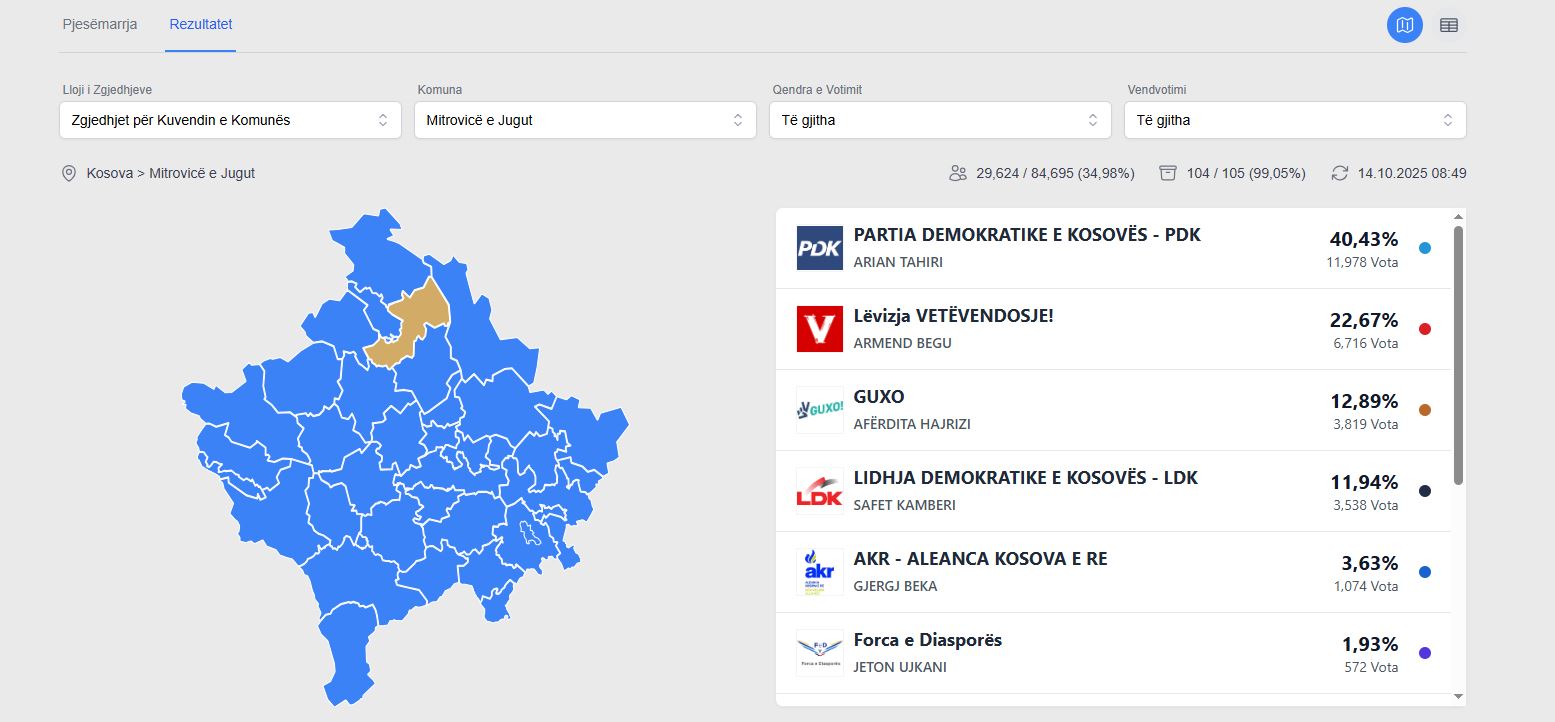
Task: Select the Rezultatet tab
Action: (x=201, y=24)
